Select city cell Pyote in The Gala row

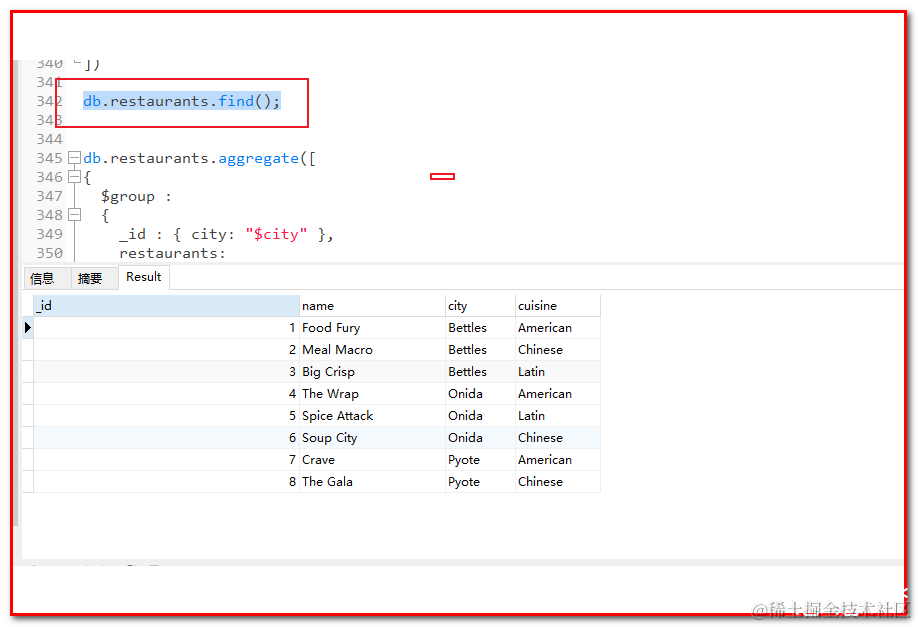[x=480, y=482]
